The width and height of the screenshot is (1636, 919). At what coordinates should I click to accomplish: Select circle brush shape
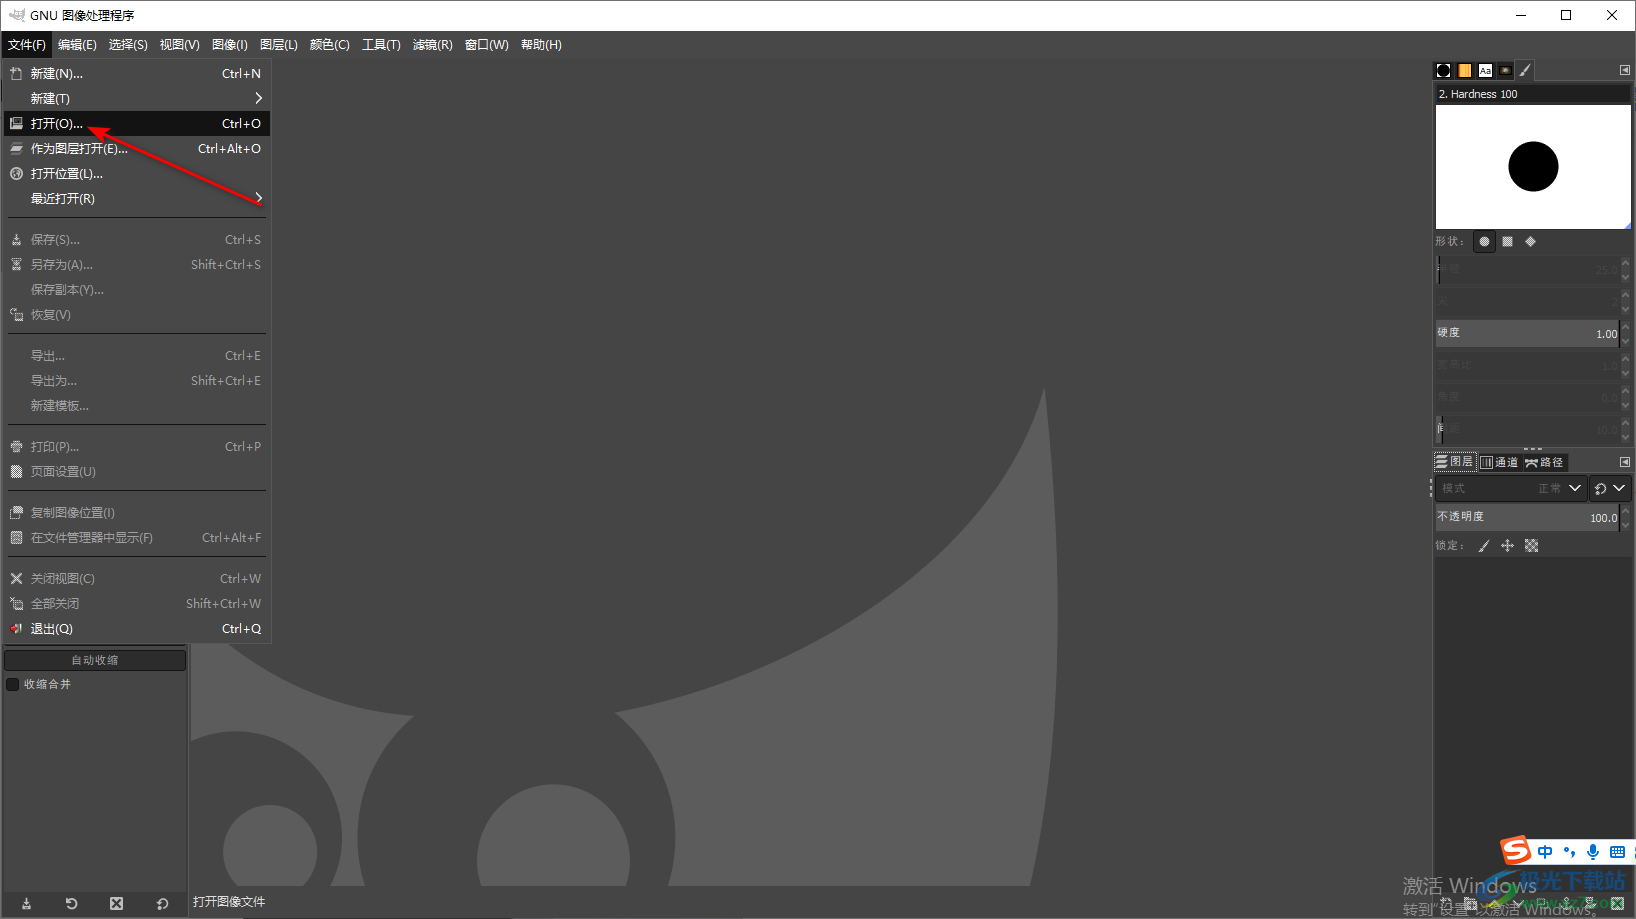pyautogui.click(x=1484, y=241)
